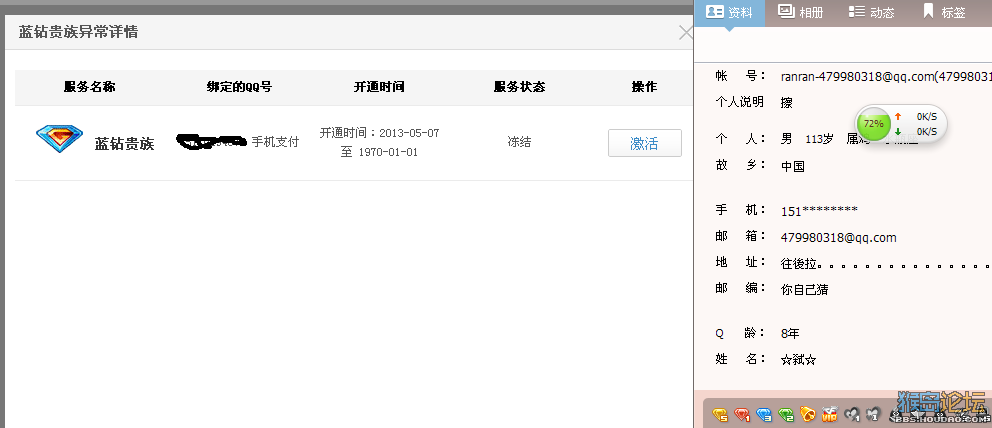Click the 服务名称 column header
Image resolution: width=992 pixels, height=428 pixels.
[x=89, y=87]
